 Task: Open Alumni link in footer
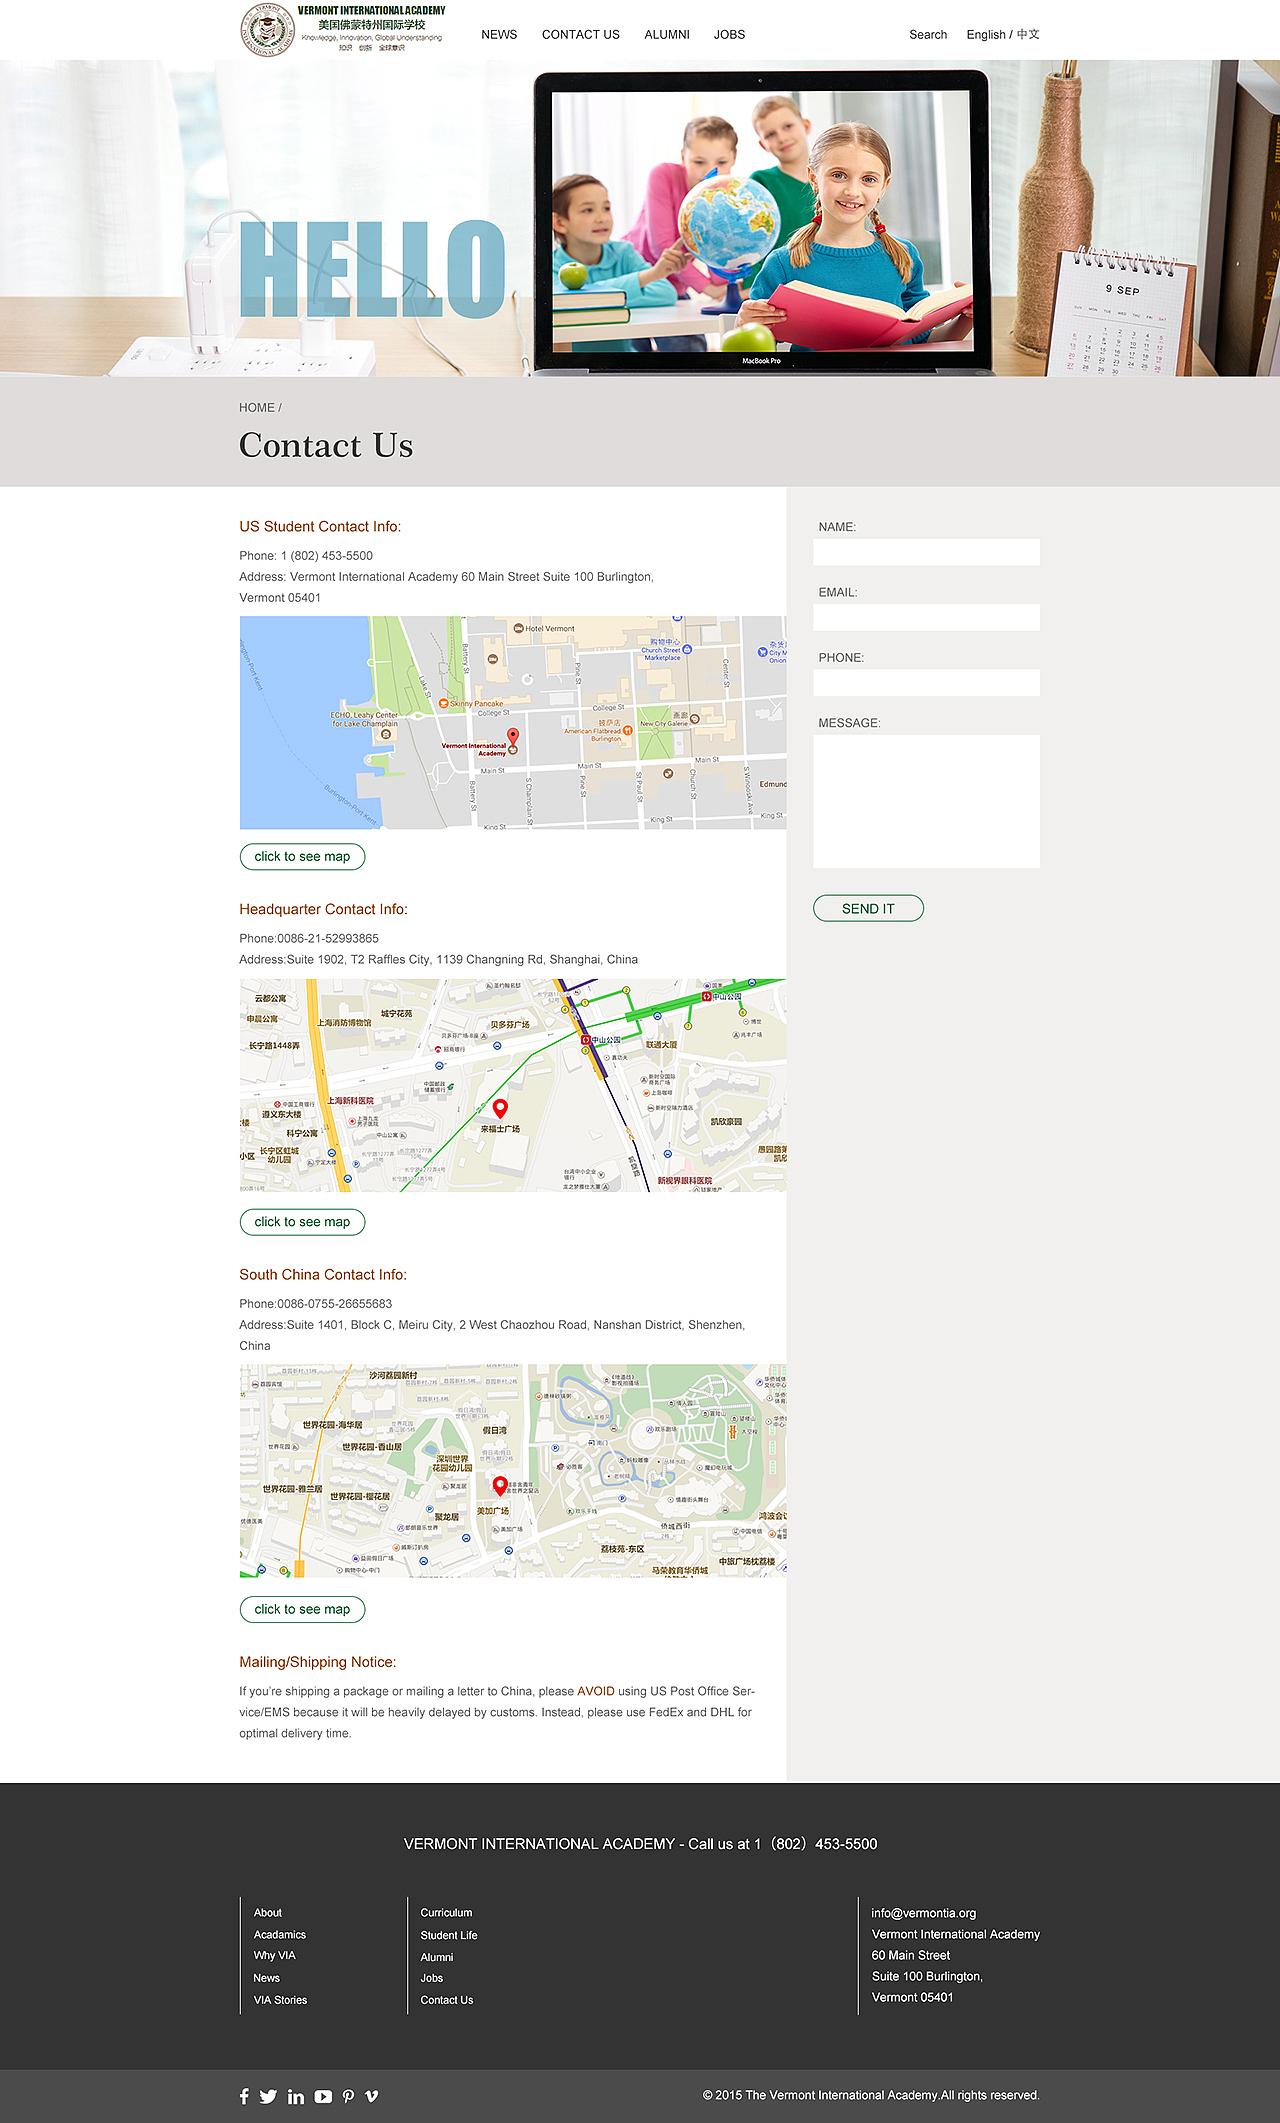point(437,1957)
